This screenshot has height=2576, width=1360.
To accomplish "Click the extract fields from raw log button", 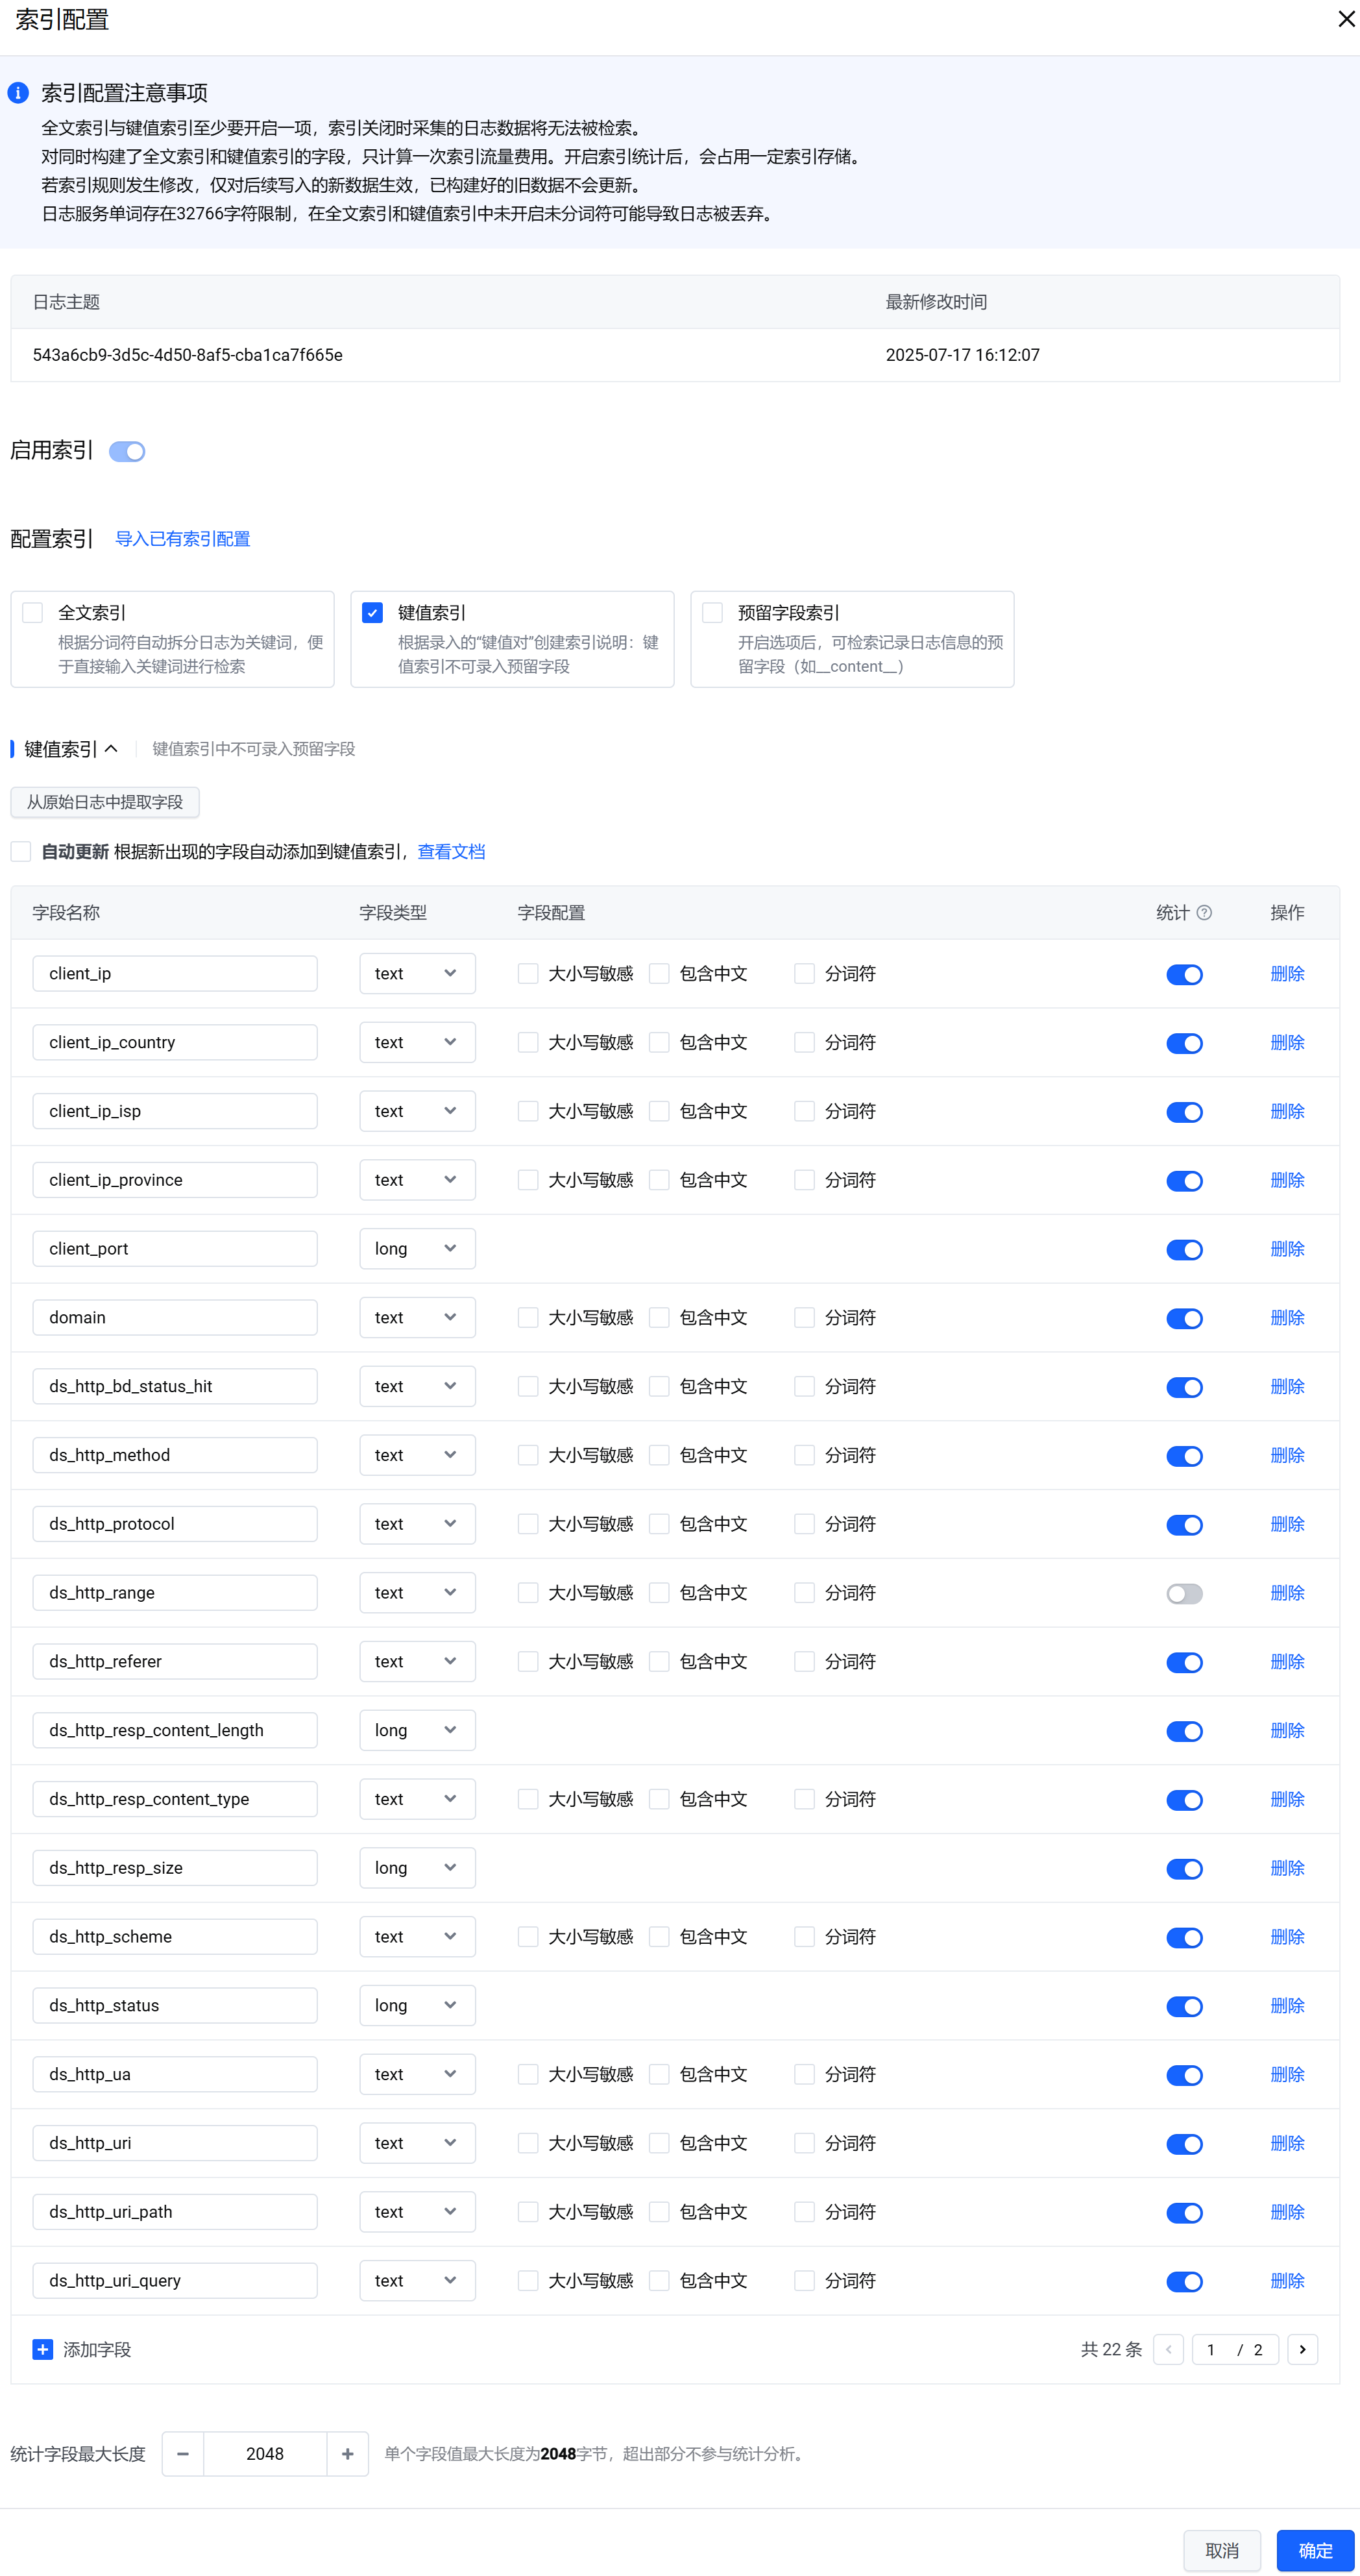I will click(x=105, y=802).
